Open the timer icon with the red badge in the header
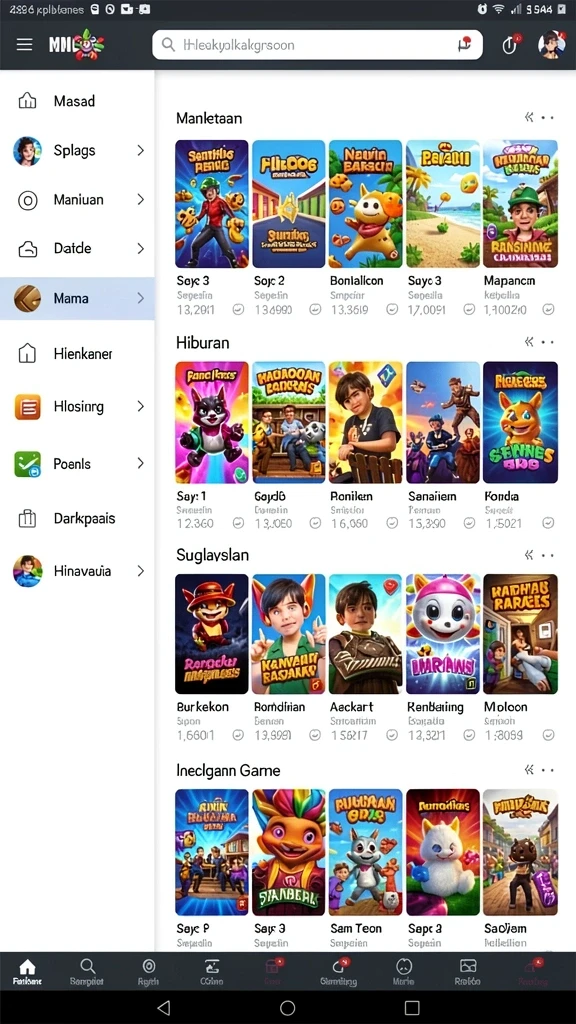The height and width of the screenshot is (1024, 576). coord(510,44)
